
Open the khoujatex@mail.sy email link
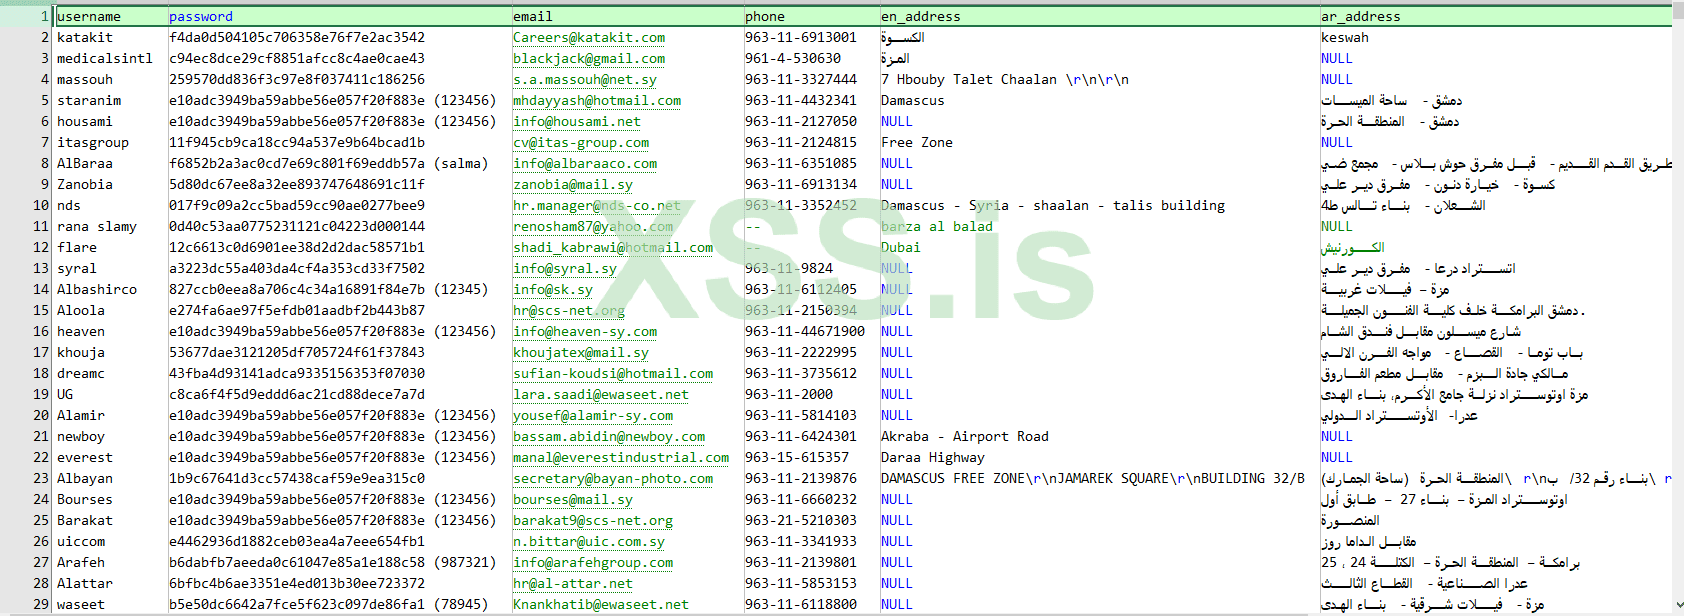pos(581,352)
